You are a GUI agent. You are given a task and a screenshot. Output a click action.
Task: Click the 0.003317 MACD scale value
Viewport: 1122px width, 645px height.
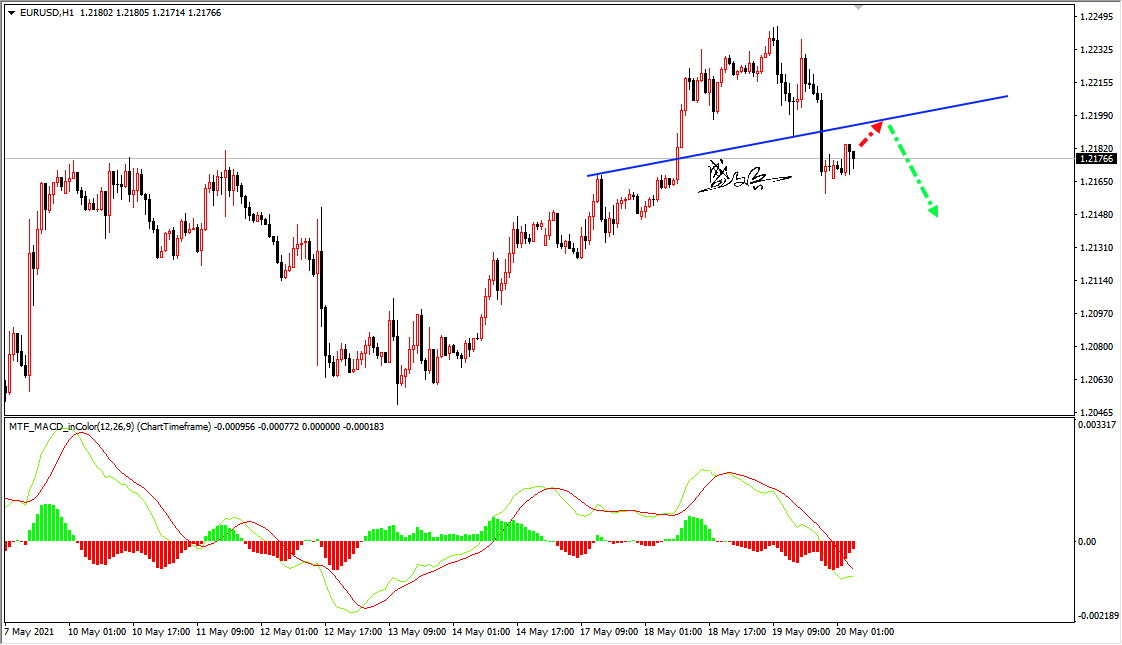[x=1097, y=425]
